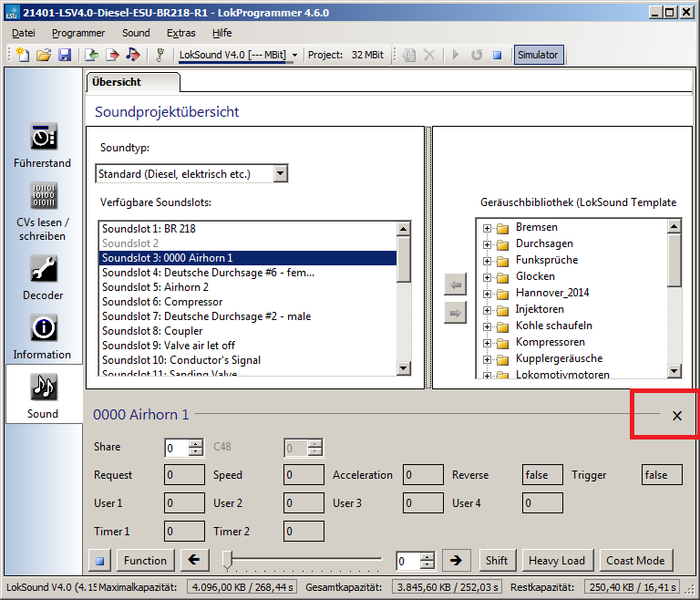Click the Request value field

[x=184, y=475]
